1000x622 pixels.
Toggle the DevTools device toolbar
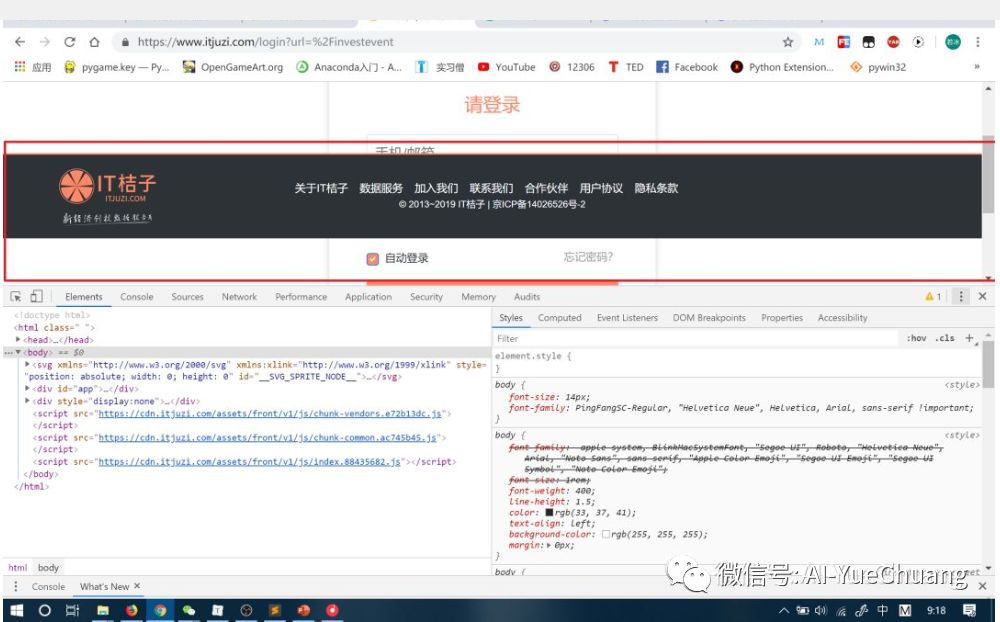(x=36, y=297)
